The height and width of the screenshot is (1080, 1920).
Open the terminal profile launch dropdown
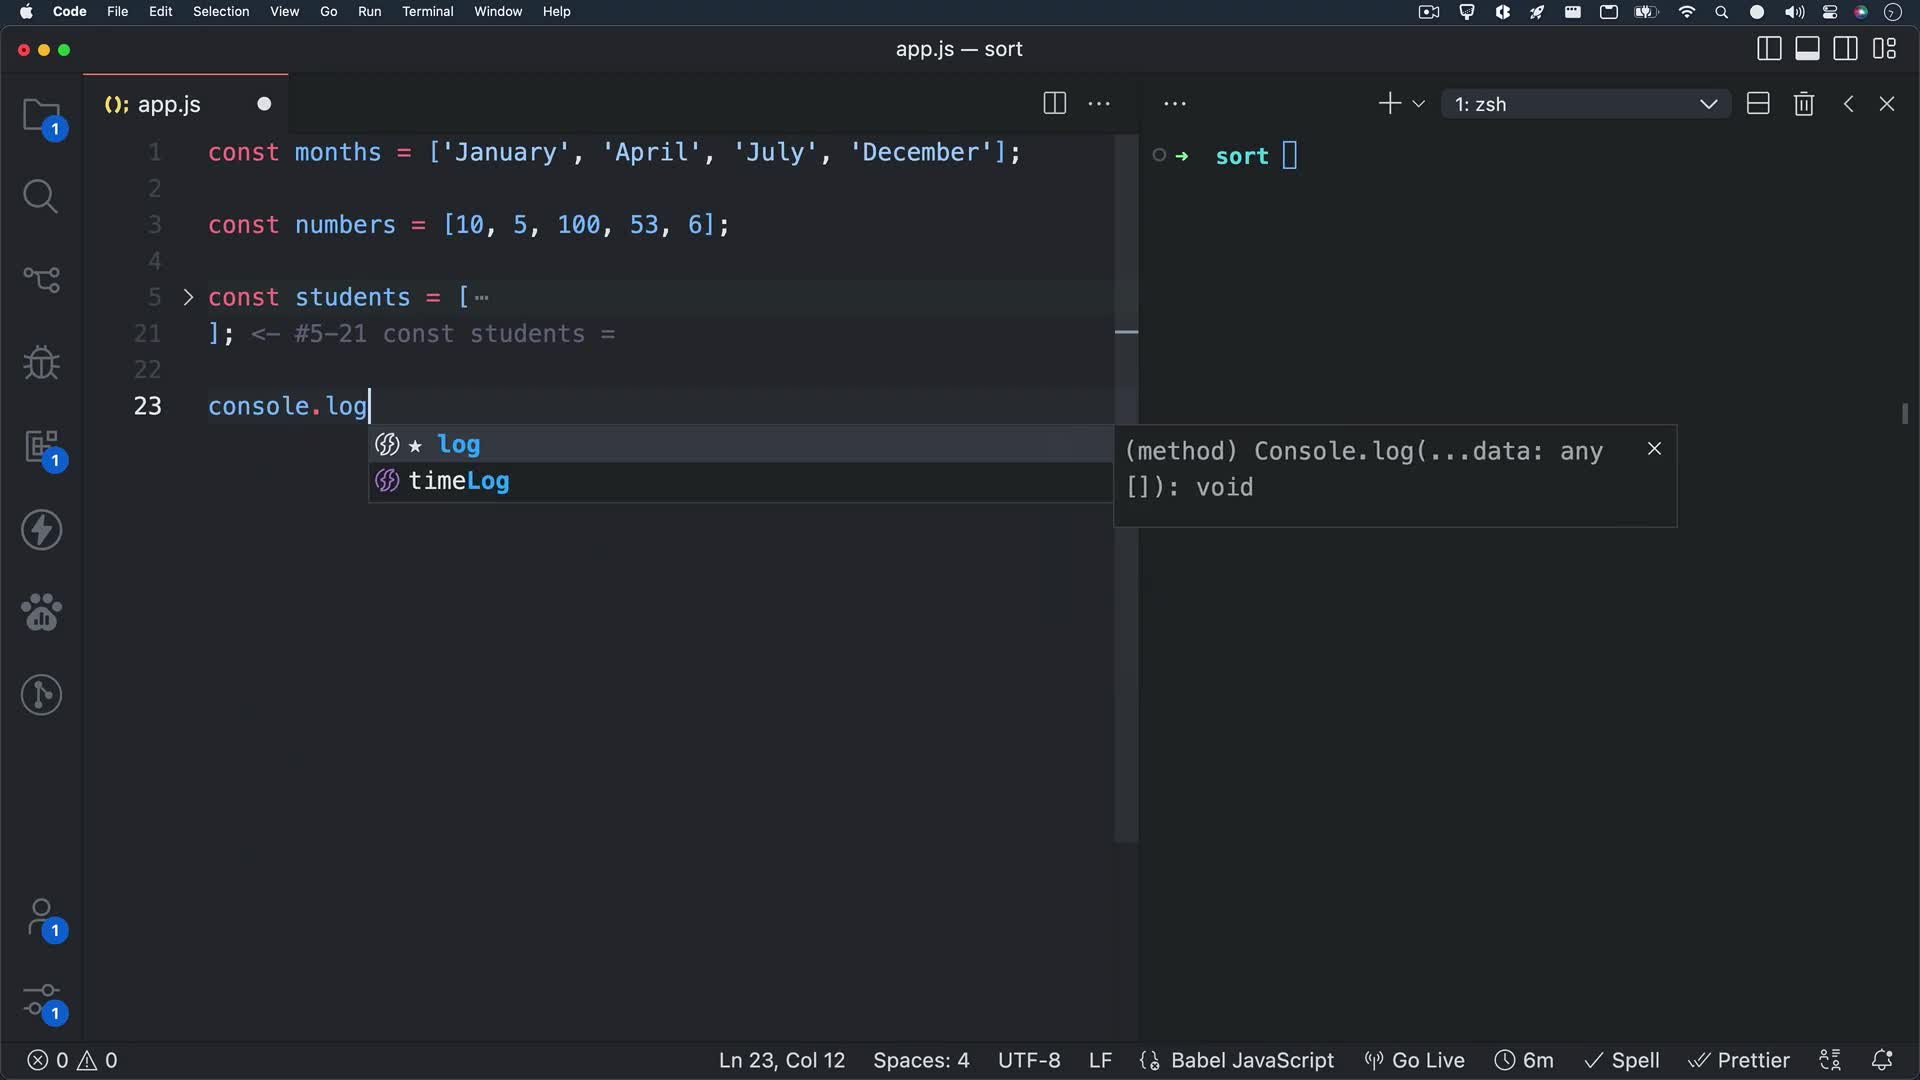coord(1419,103)
